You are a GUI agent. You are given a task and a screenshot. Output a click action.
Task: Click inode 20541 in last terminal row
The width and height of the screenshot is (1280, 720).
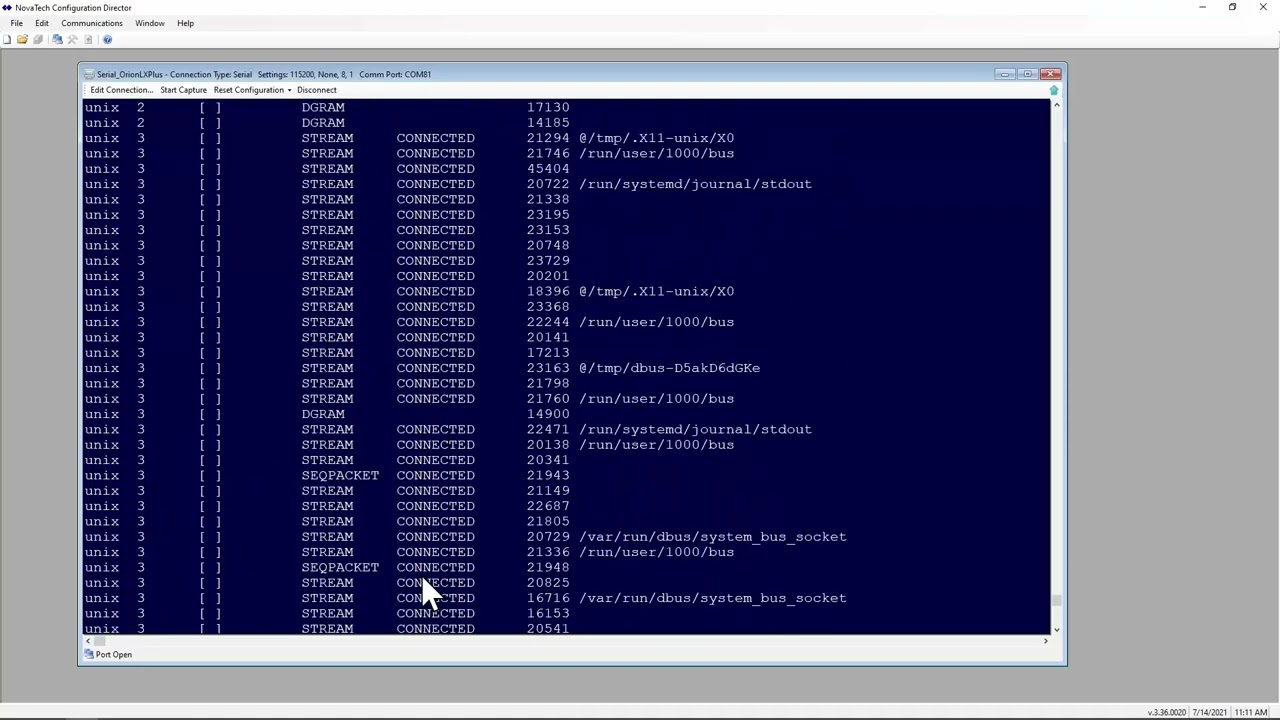(x=548, y=628)
